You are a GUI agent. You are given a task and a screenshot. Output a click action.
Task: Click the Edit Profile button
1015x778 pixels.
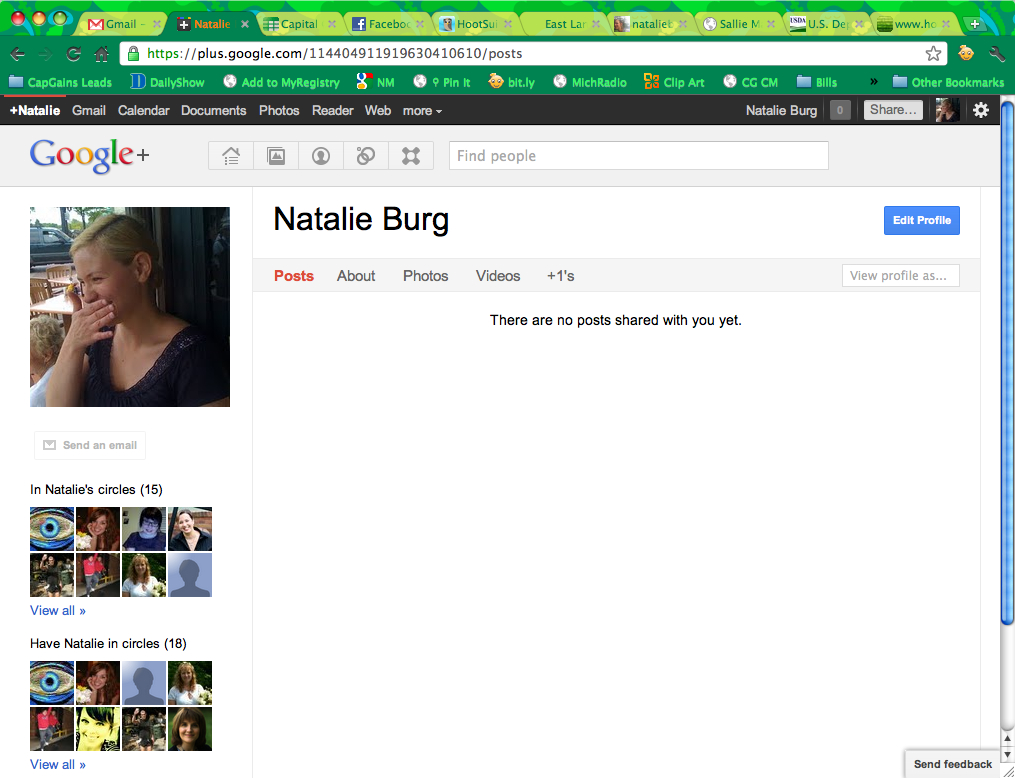[921, 220]
